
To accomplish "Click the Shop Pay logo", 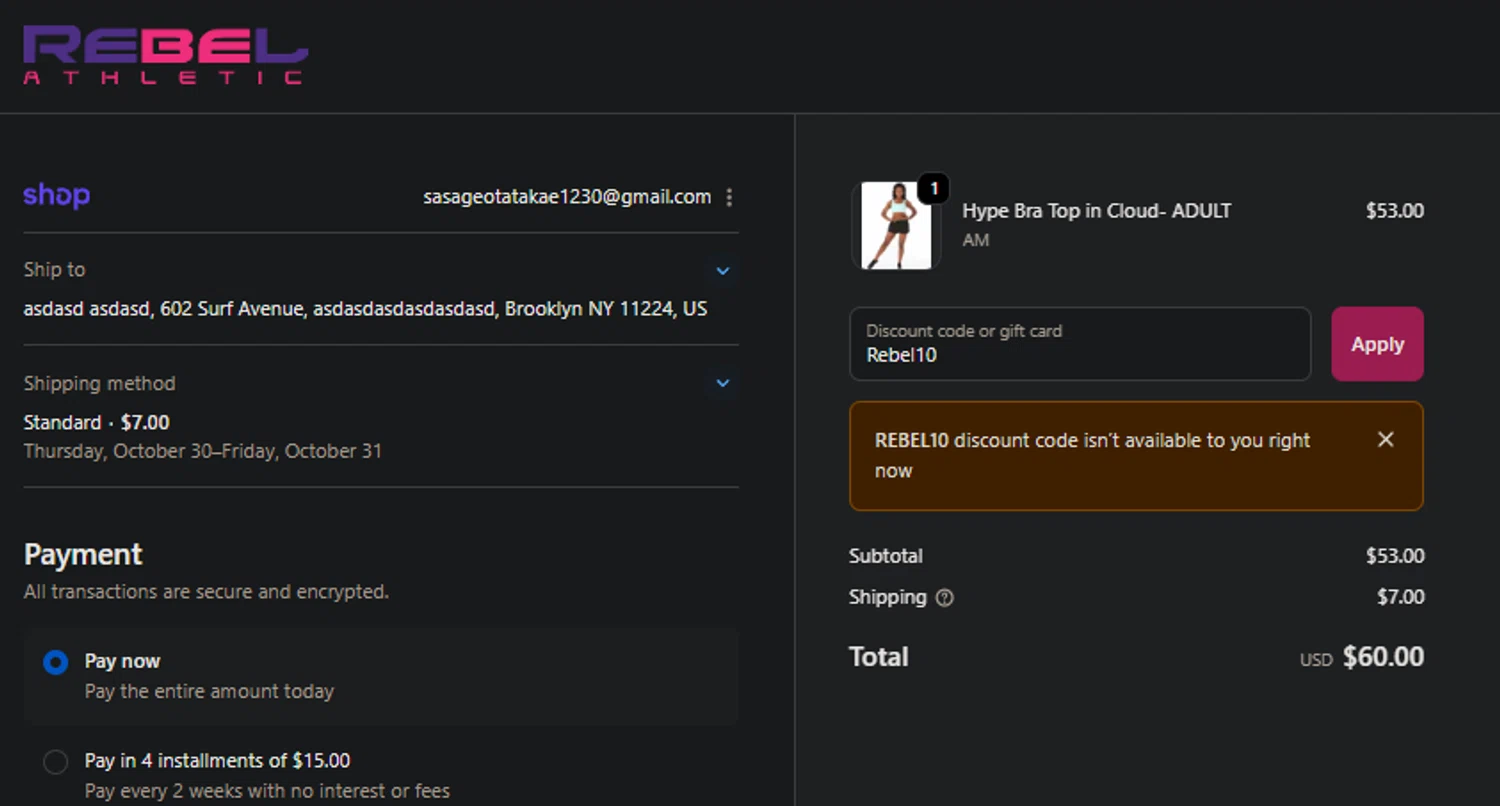I will [x=57, y=195].
